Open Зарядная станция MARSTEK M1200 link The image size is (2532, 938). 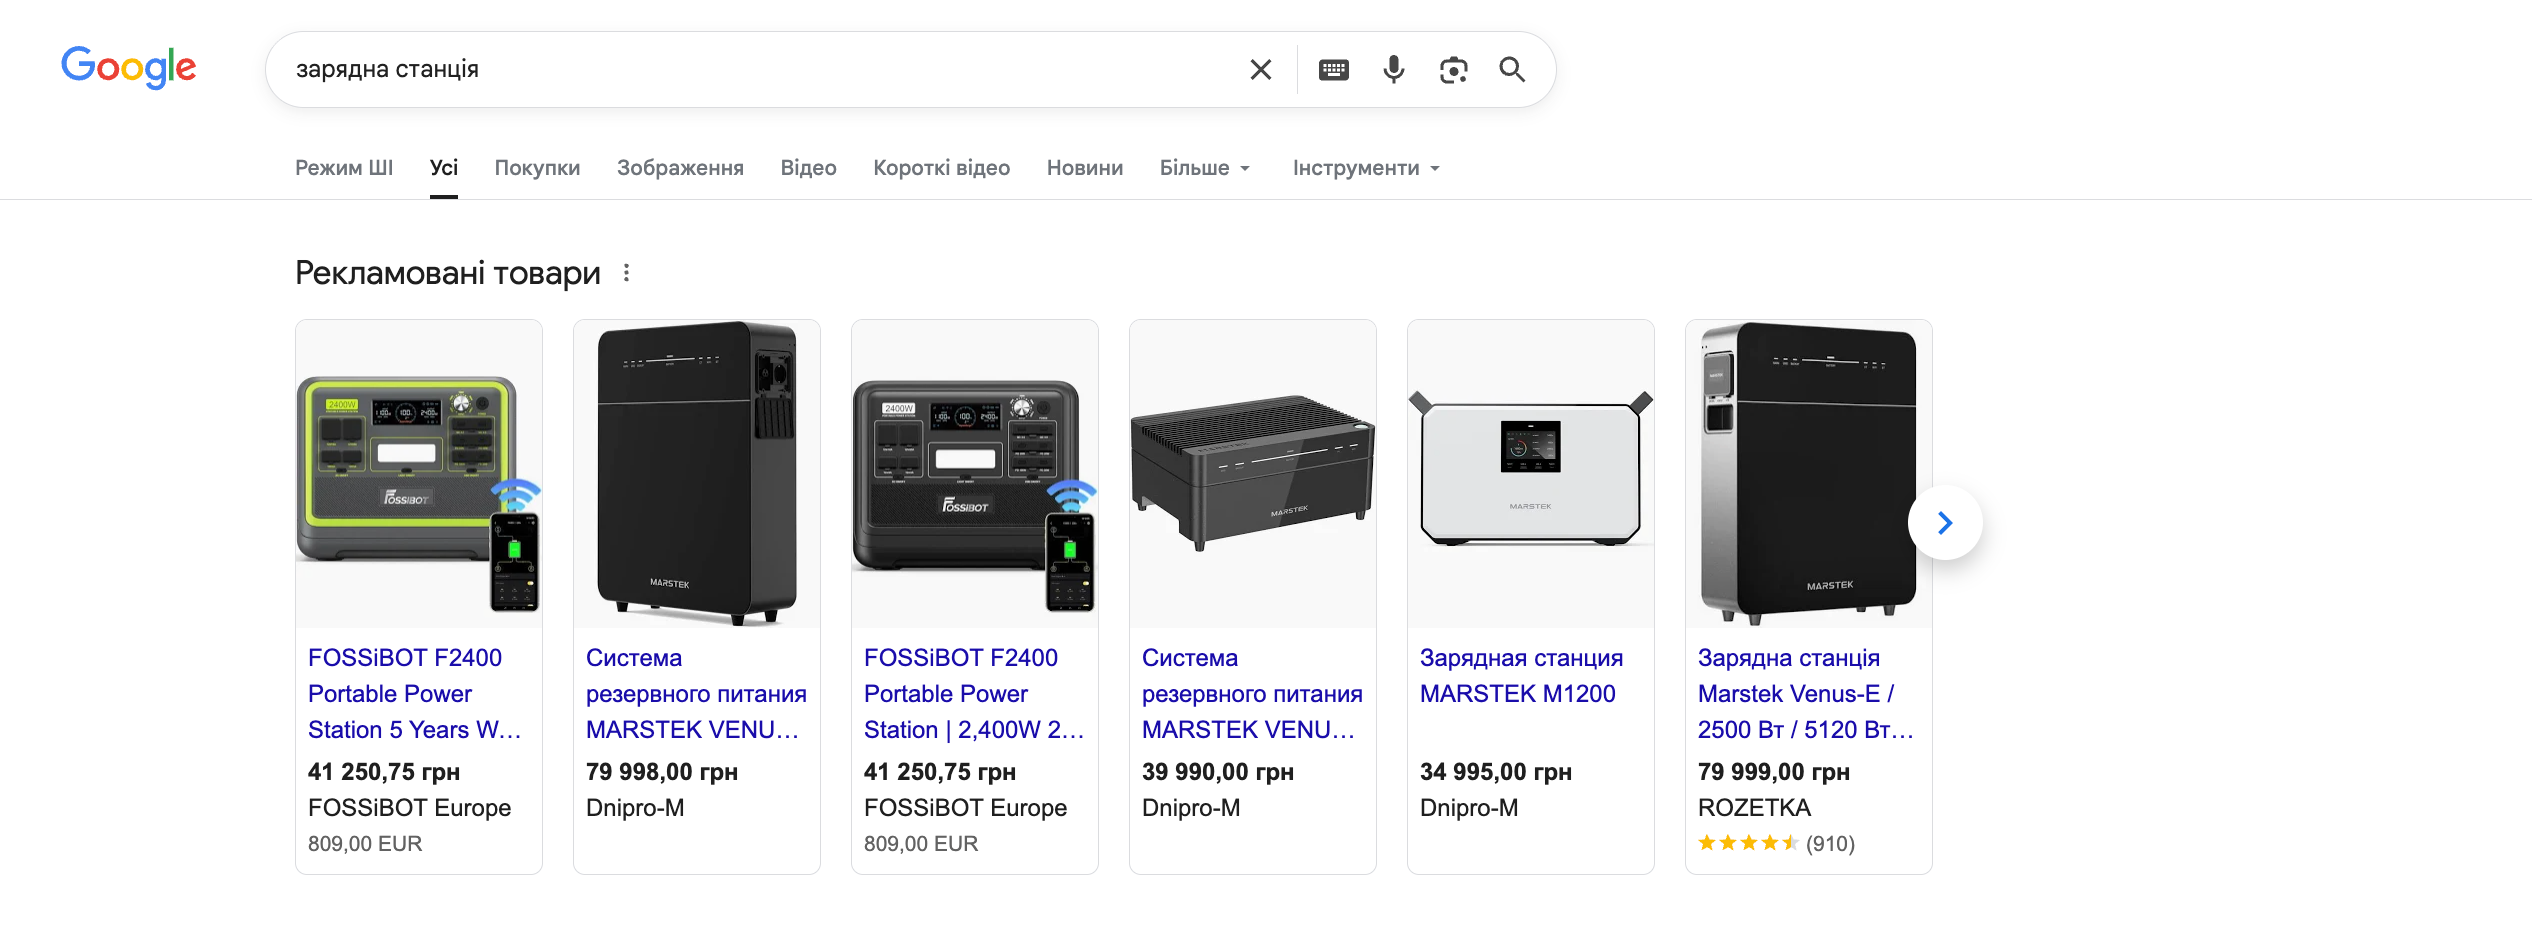pyautogui.click(x=1521, y=676)
